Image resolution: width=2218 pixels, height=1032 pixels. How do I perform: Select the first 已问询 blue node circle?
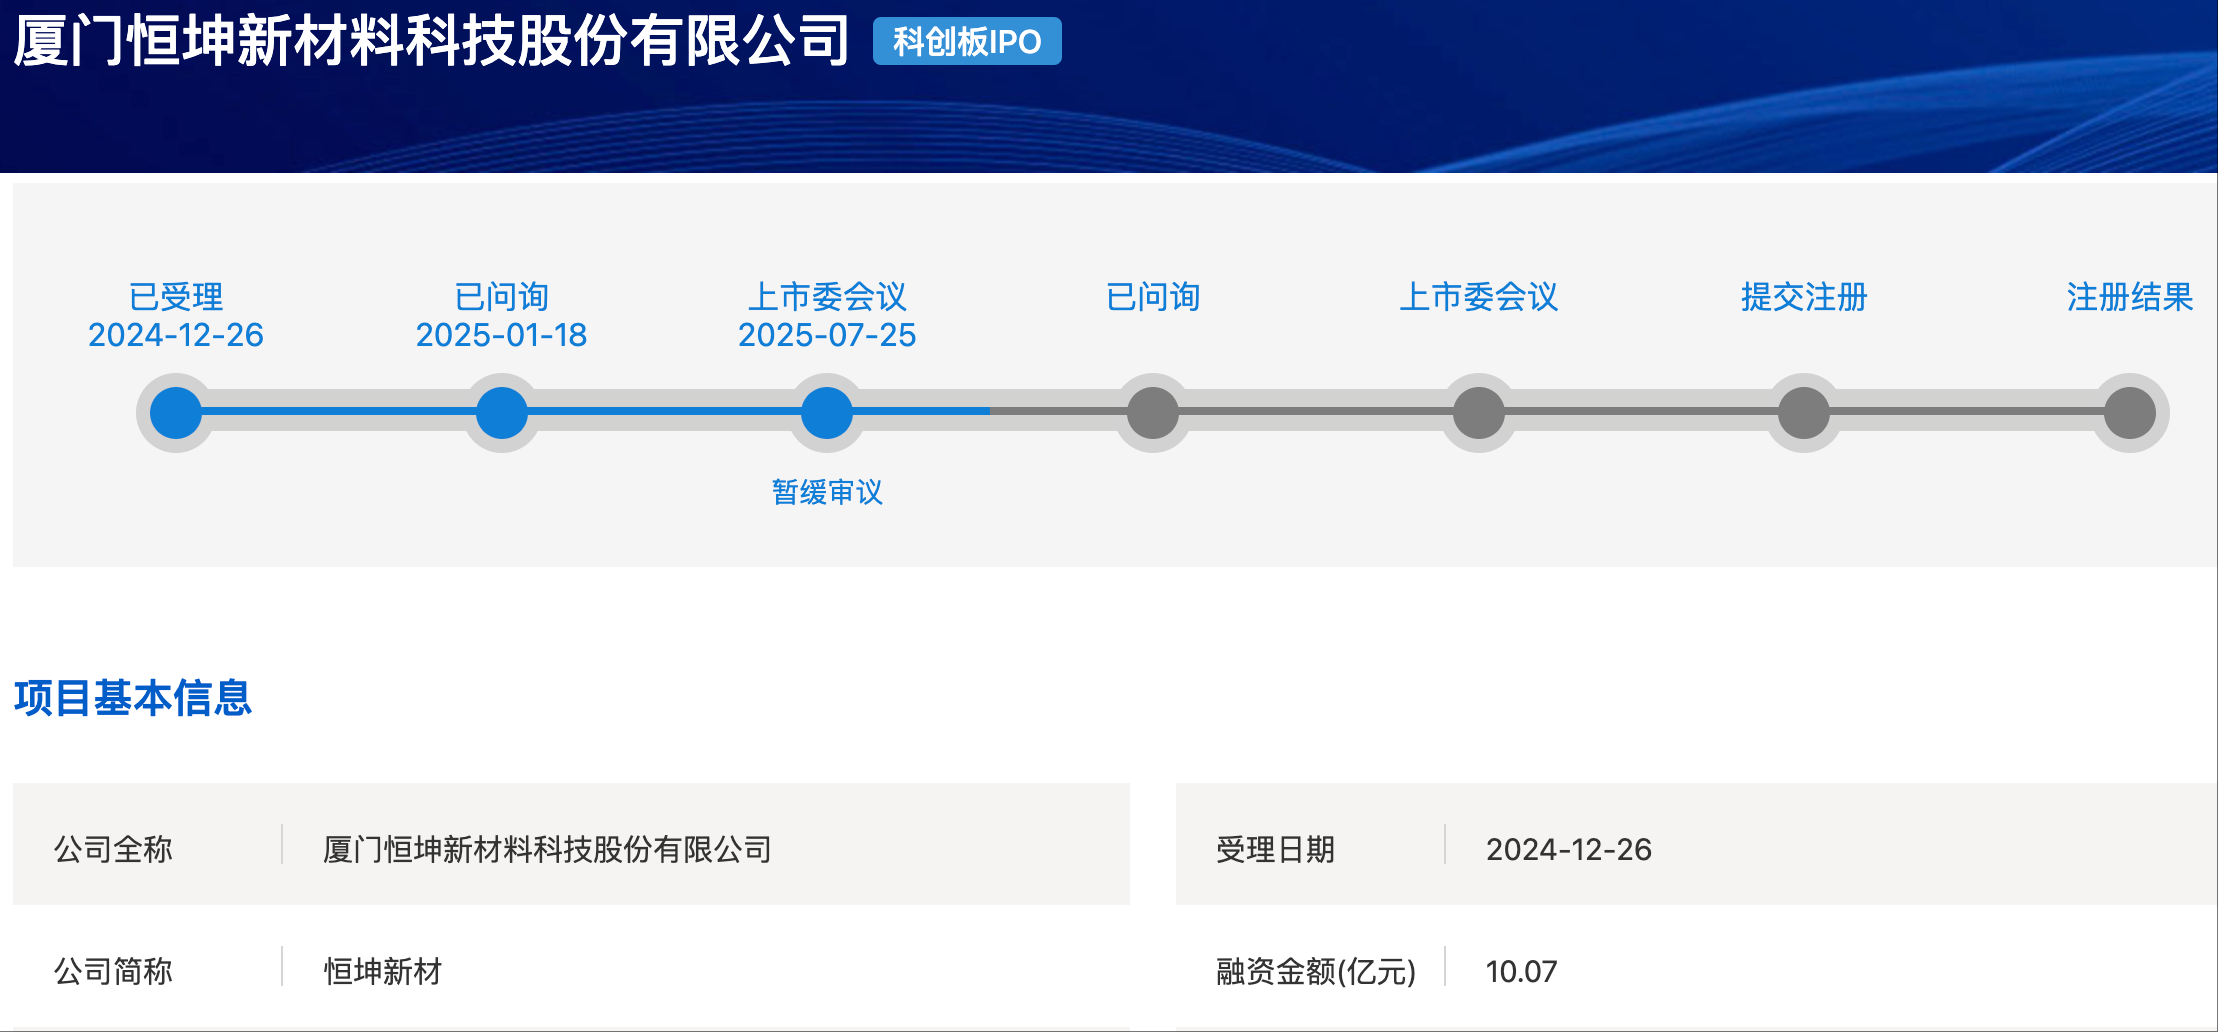(x=502, y=413)
